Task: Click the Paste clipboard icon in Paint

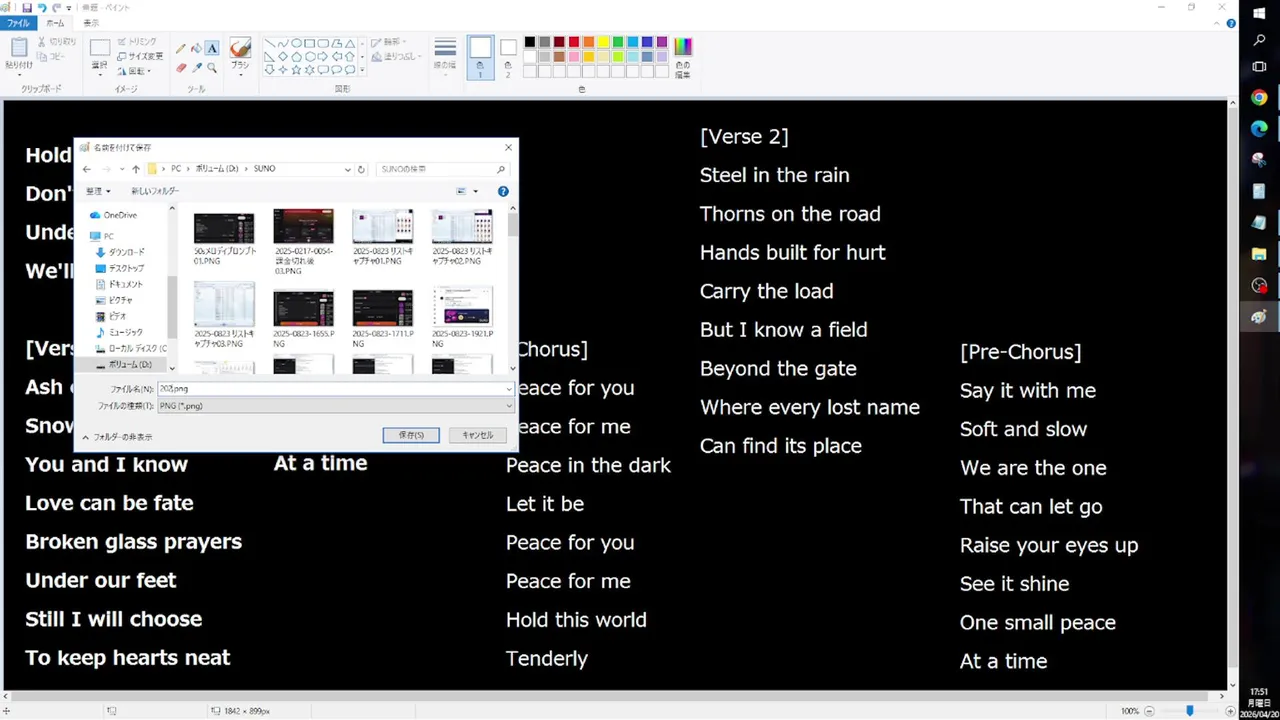Action: [x=18, y=48]
